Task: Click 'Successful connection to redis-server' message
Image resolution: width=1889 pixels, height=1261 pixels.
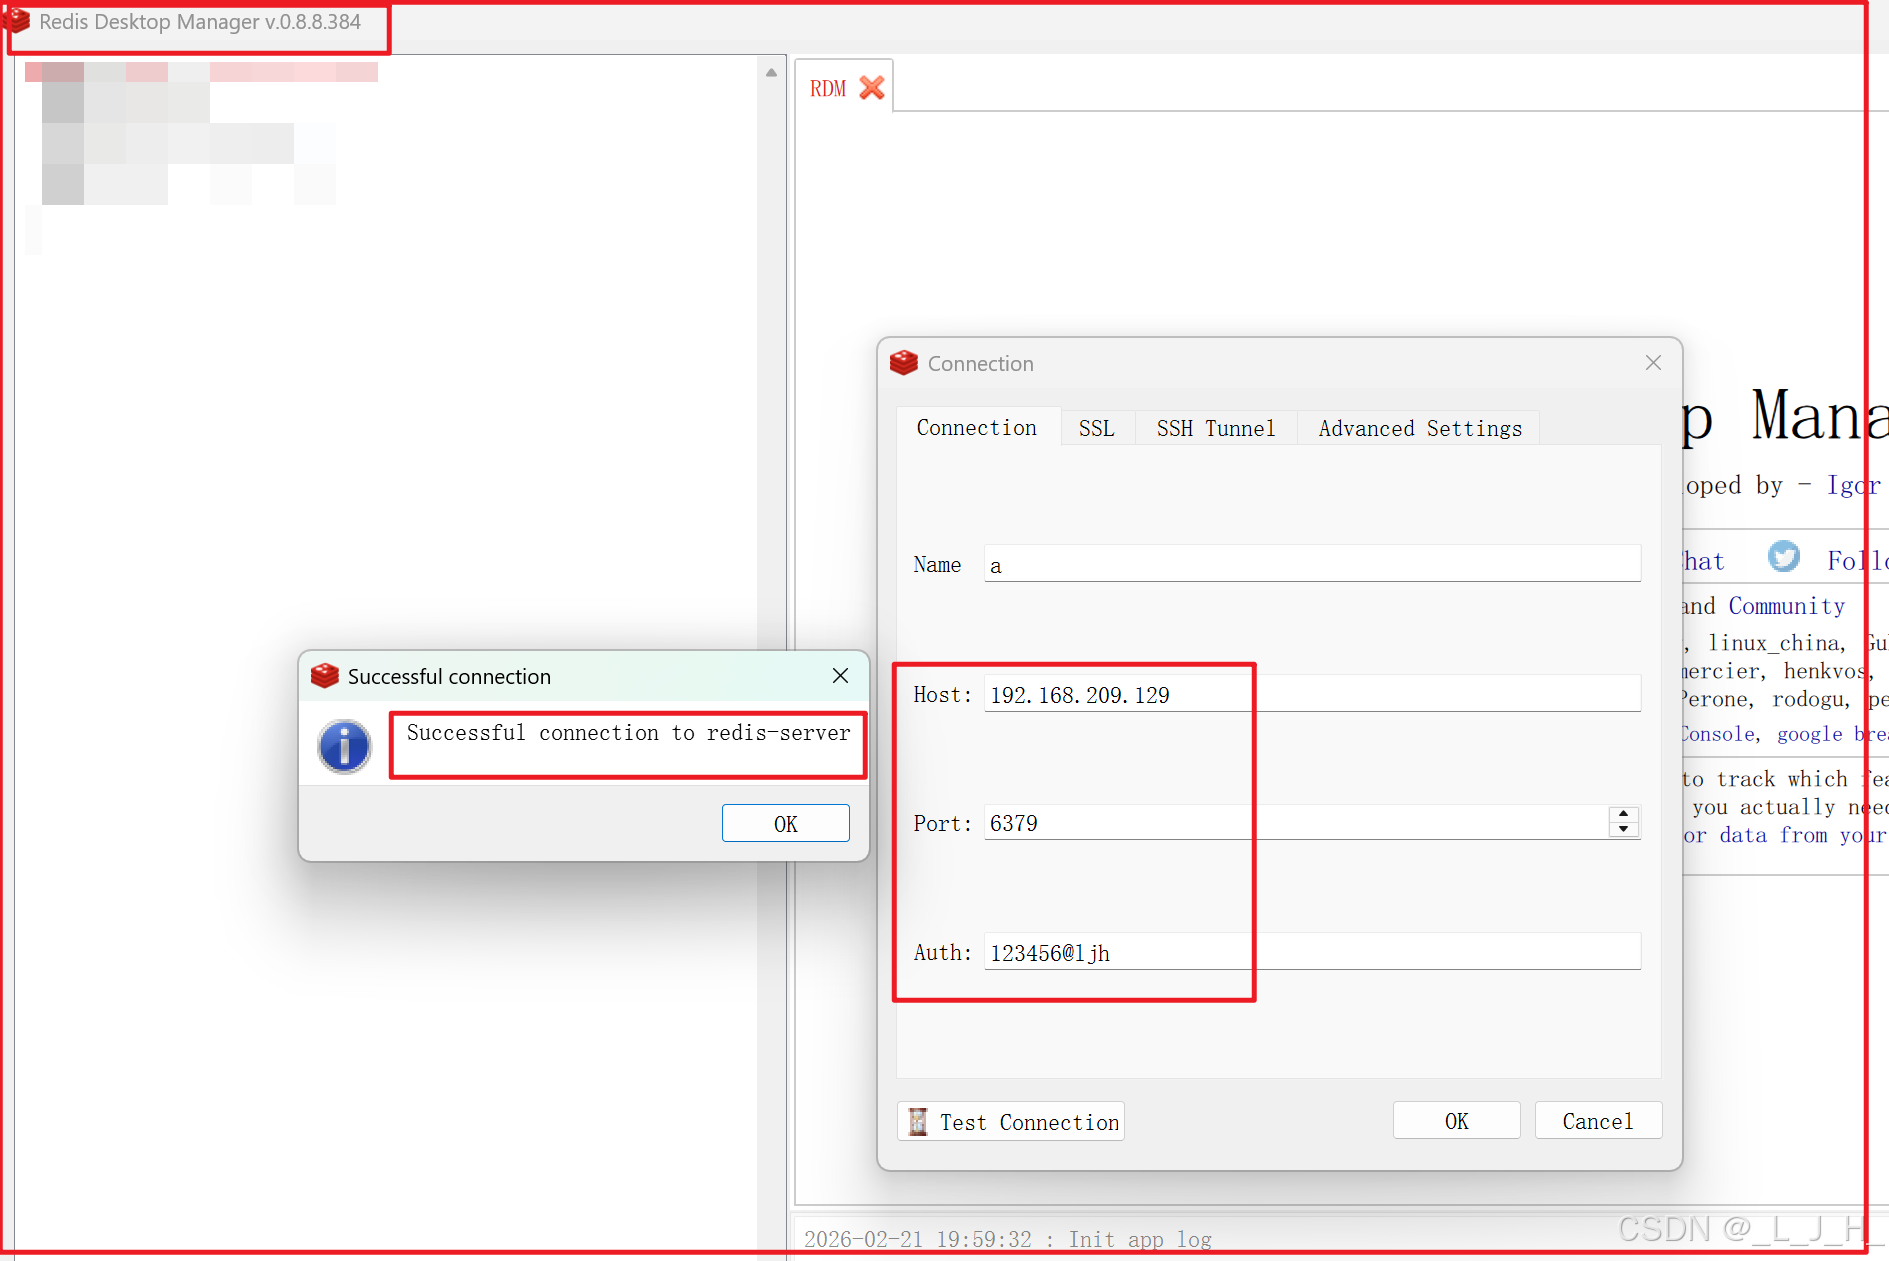Action: [x=628, y=733]
